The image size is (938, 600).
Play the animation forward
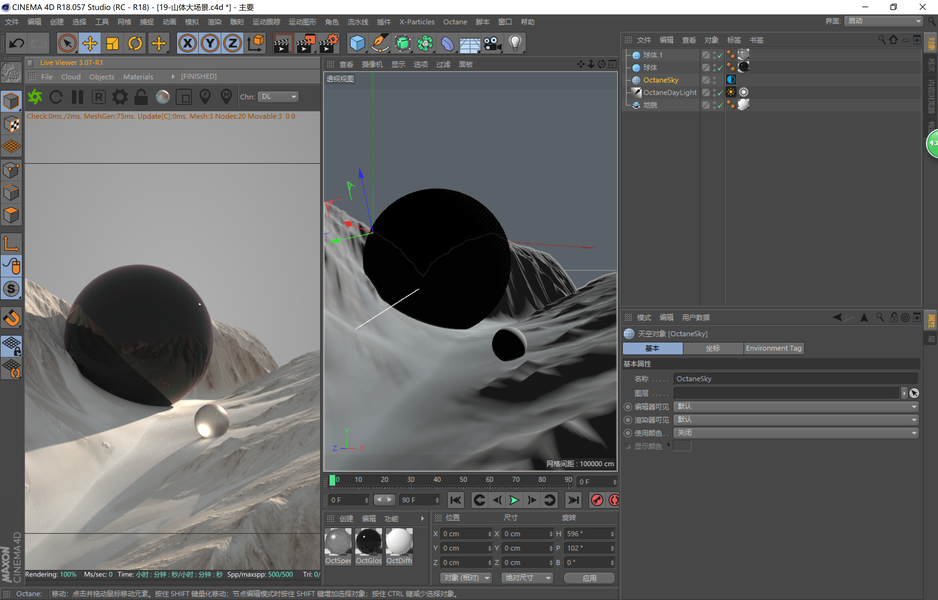pos(514,500)
